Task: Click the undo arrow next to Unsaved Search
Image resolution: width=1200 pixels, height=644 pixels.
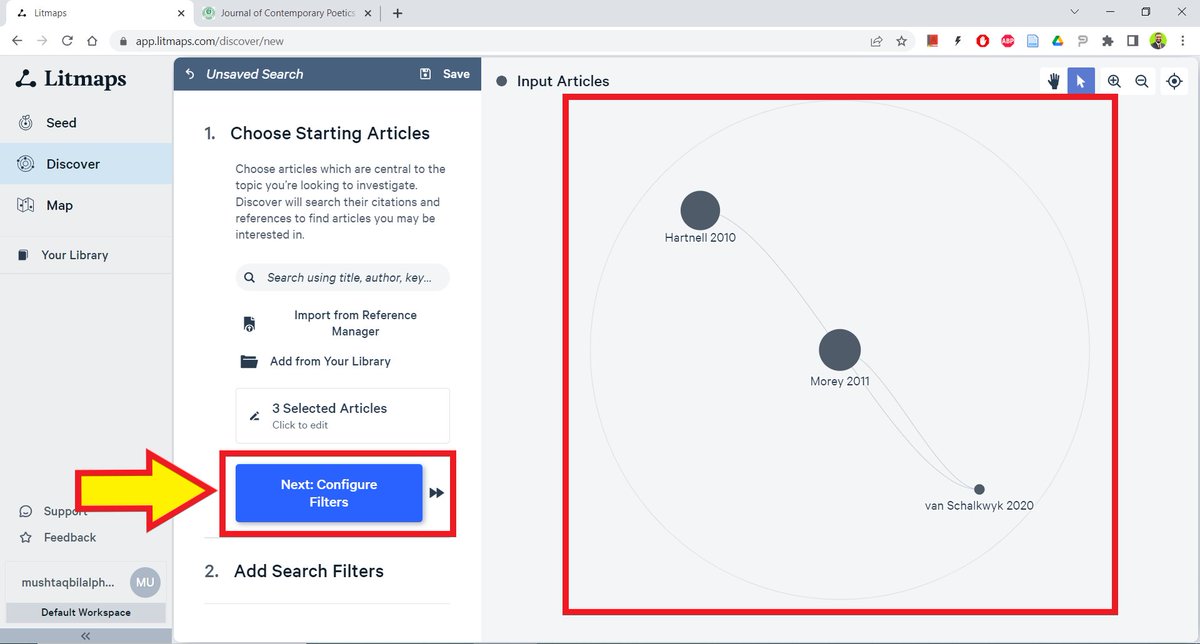Action: pos(190,73)
